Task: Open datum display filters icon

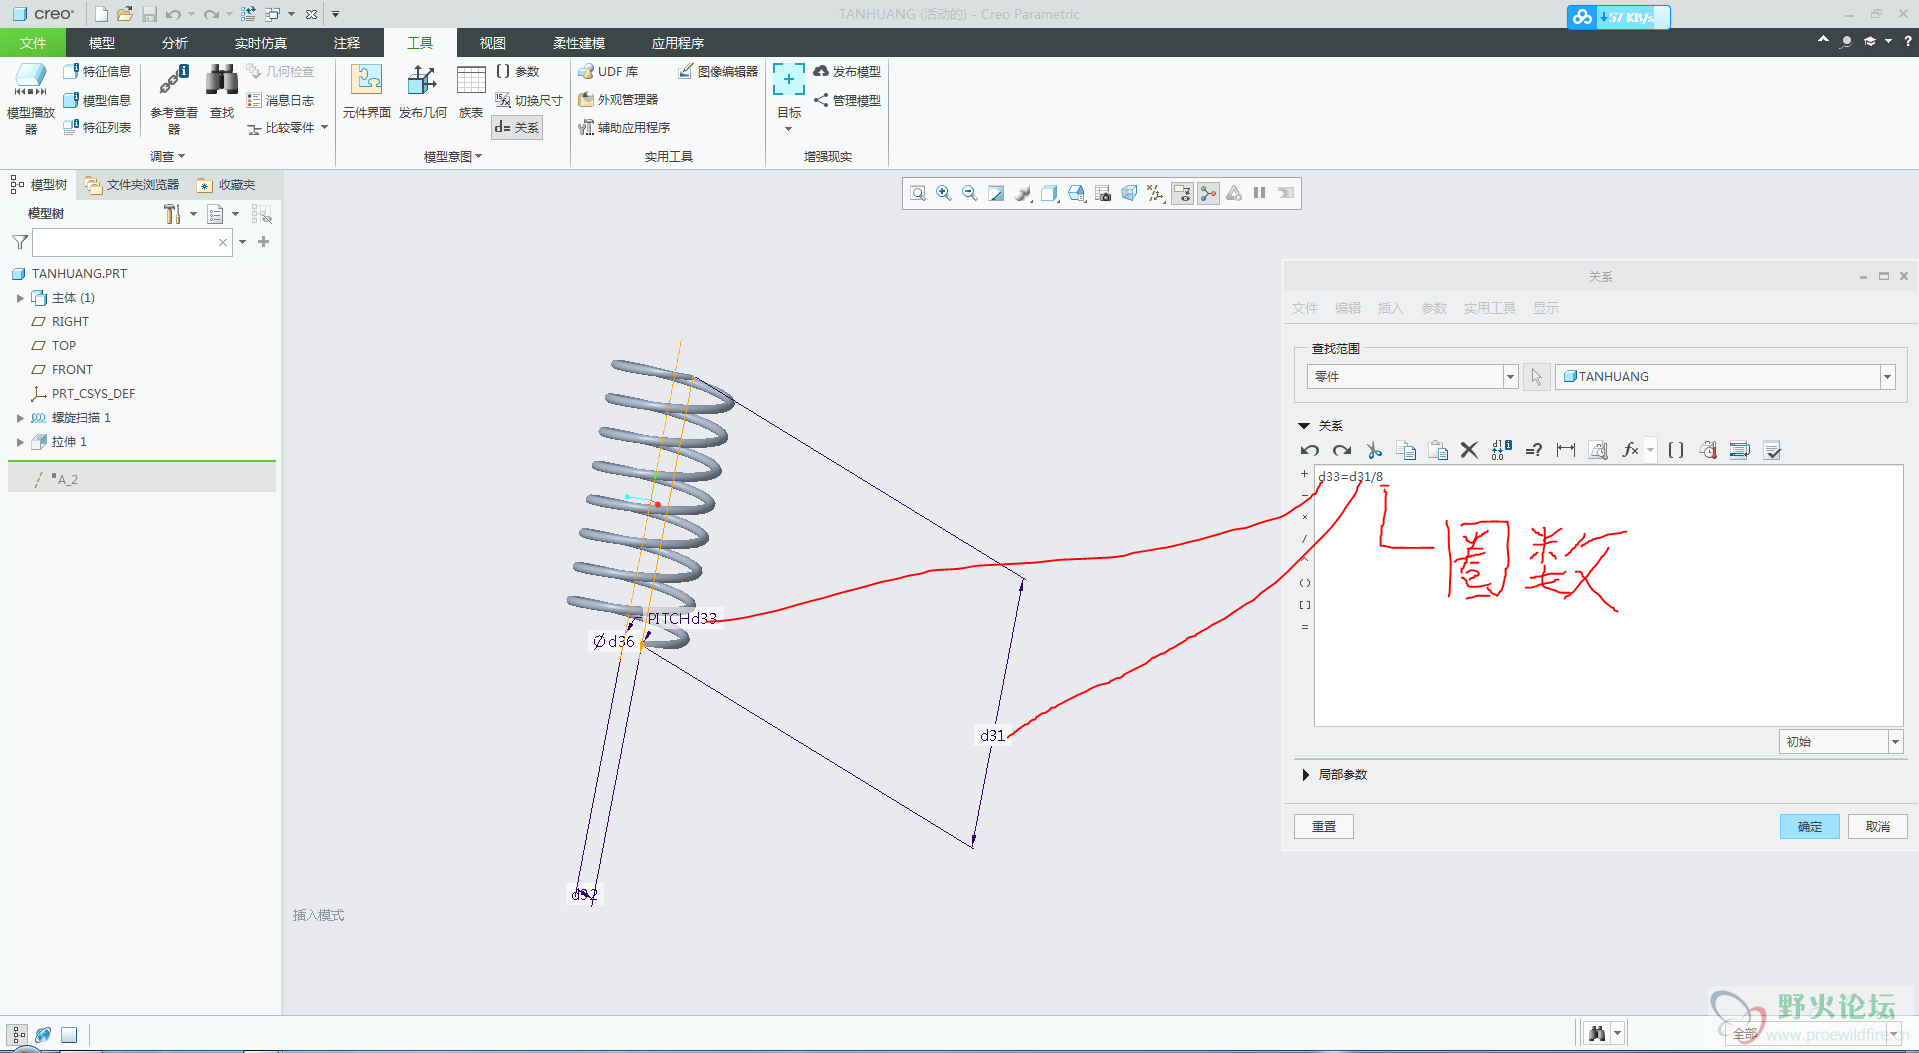Action: [1156, 193]
